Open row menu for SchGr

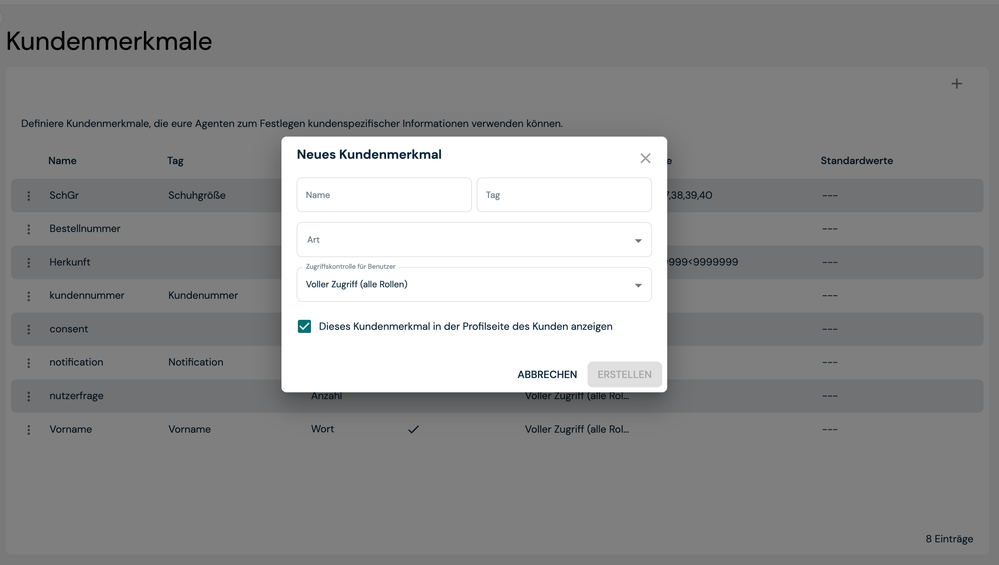pos(29,196)
